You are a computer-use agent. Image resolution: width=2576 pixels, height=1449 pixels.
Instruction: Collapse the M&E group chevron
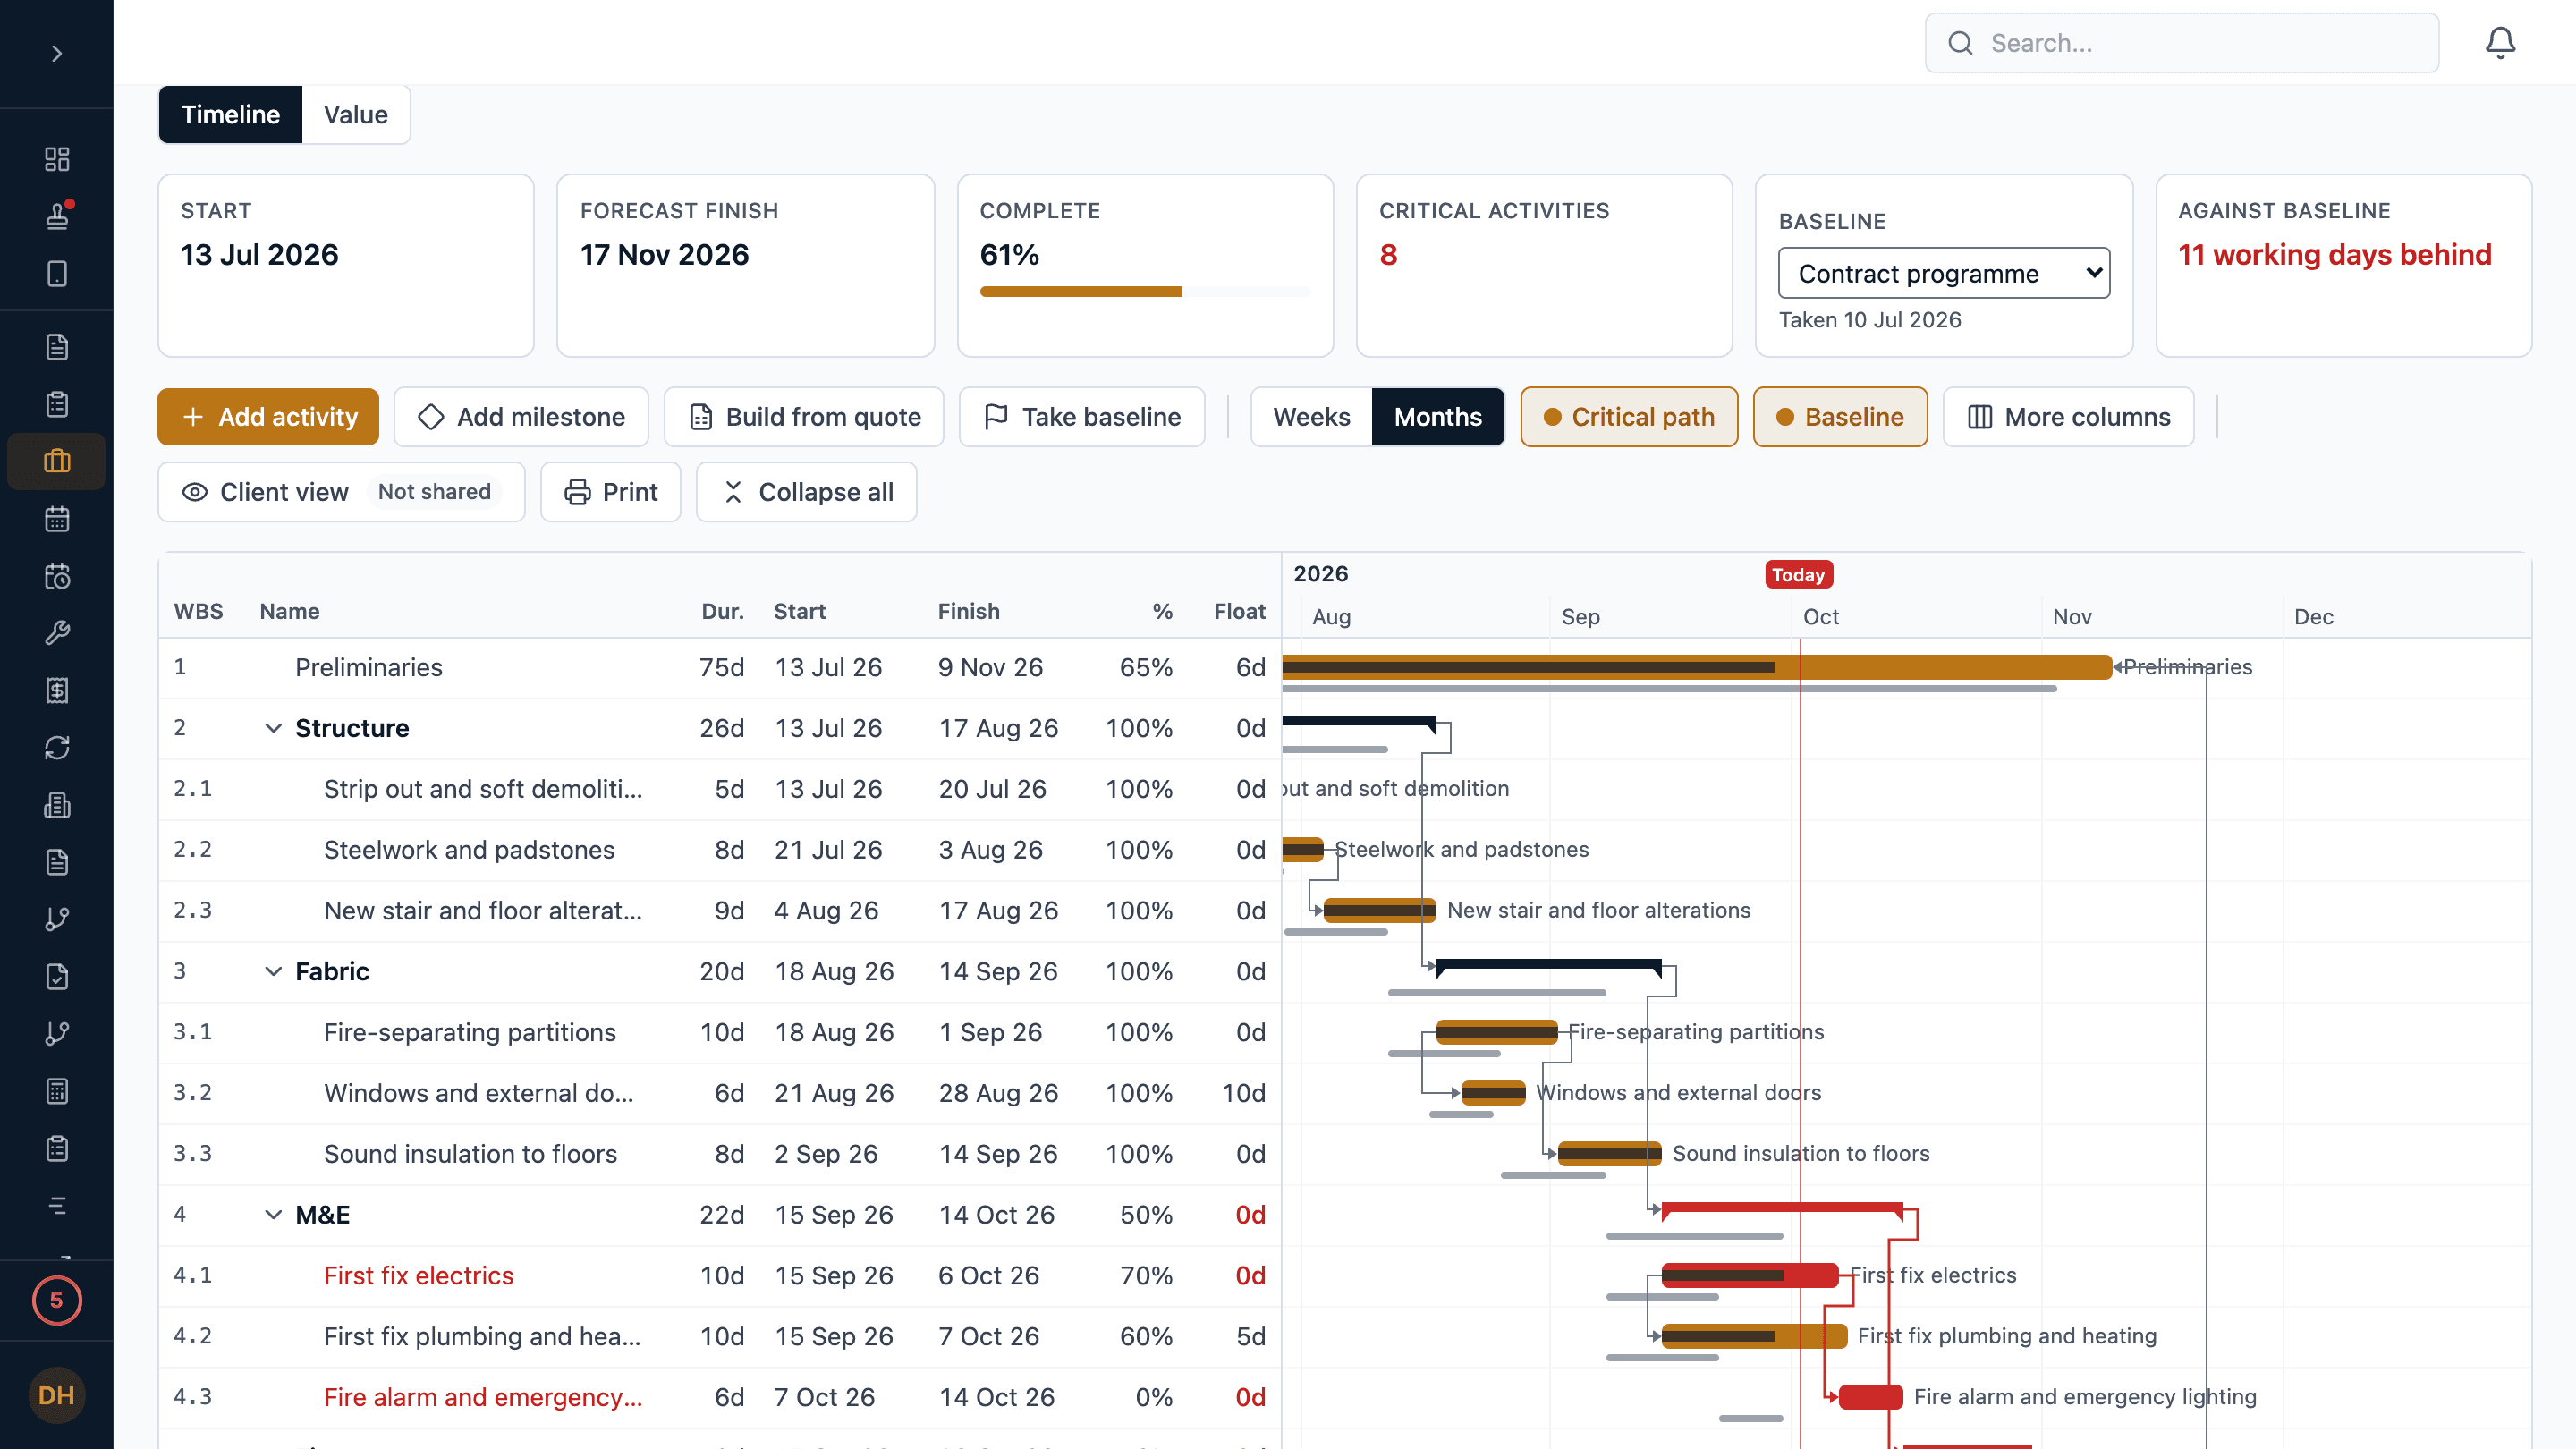pos(273,1215)
